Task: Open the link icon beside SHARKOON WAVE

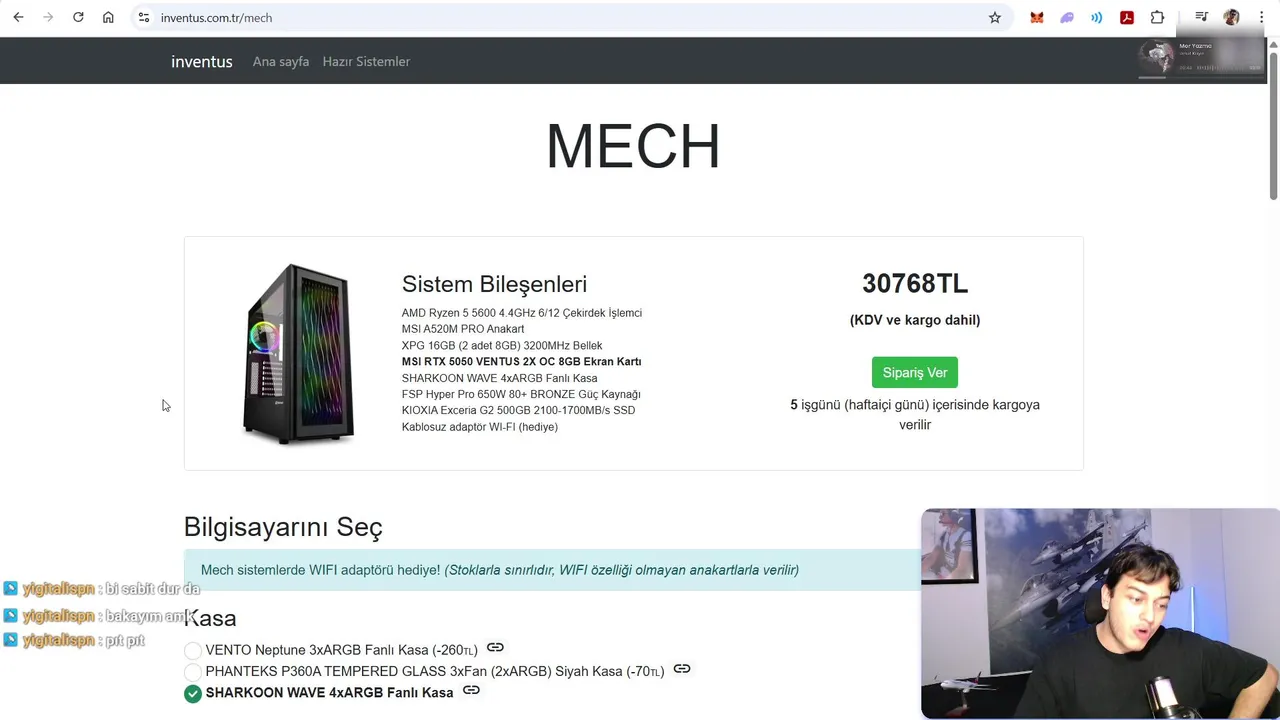Action: pos(471,691)
